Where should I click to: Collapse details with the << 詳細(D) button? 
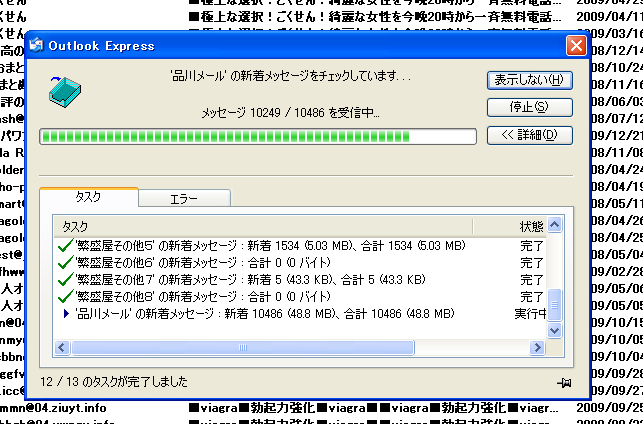coord(529,135)
